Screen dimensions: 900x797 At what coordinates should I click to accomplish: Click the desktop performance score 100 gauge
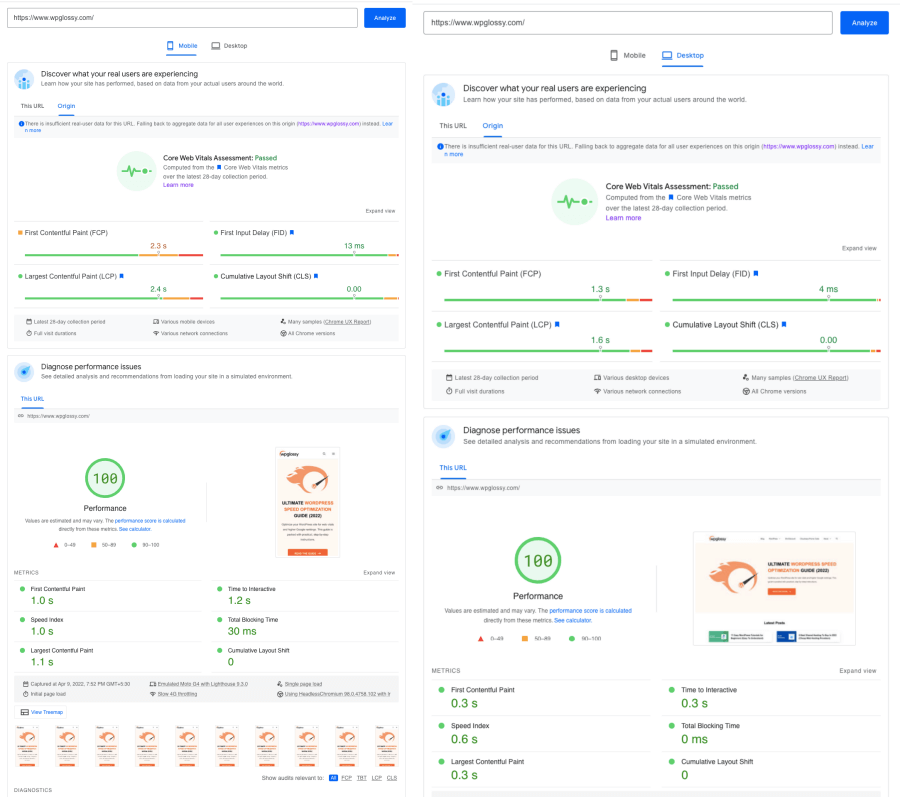pos(538,561)
